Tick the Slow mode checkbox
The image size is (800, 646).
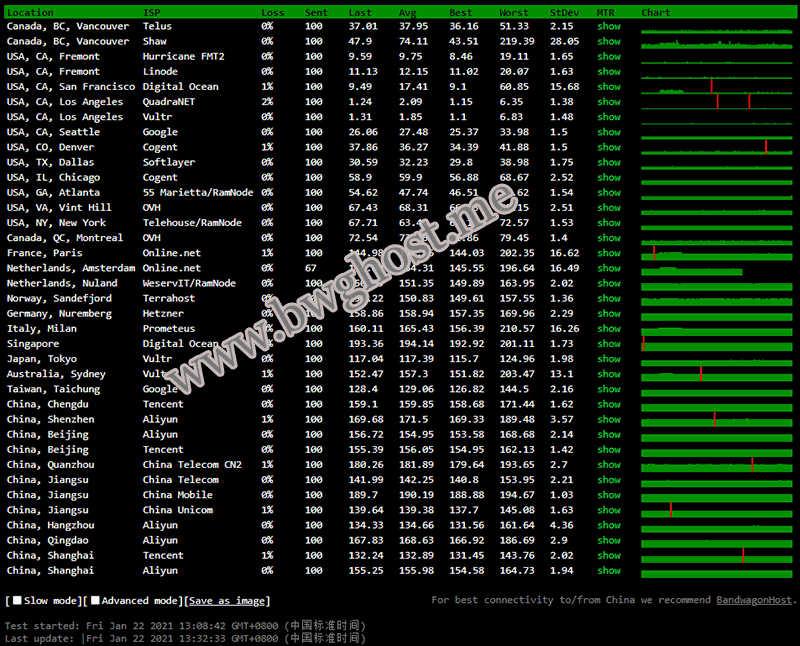pos(17,601)
